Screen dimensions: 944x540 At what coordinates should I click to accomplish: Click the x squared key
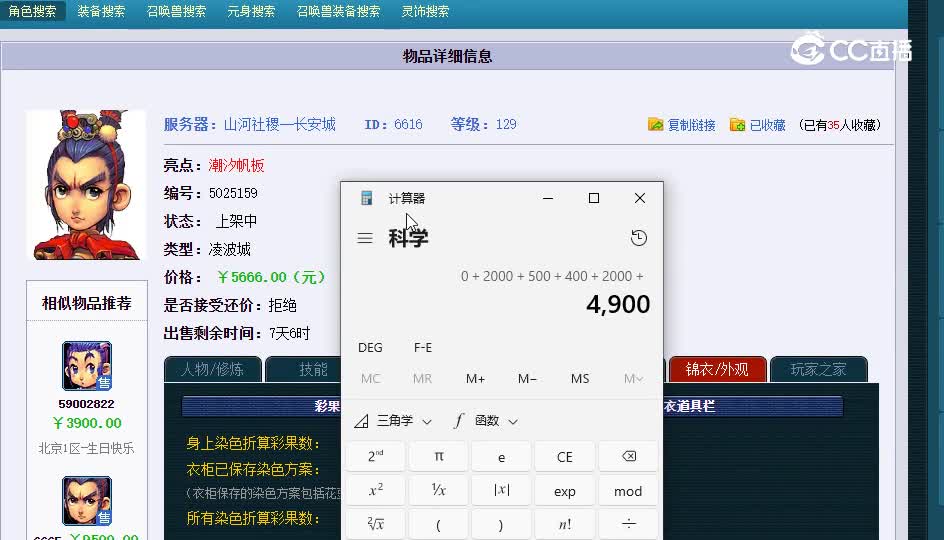pos(375,490)
